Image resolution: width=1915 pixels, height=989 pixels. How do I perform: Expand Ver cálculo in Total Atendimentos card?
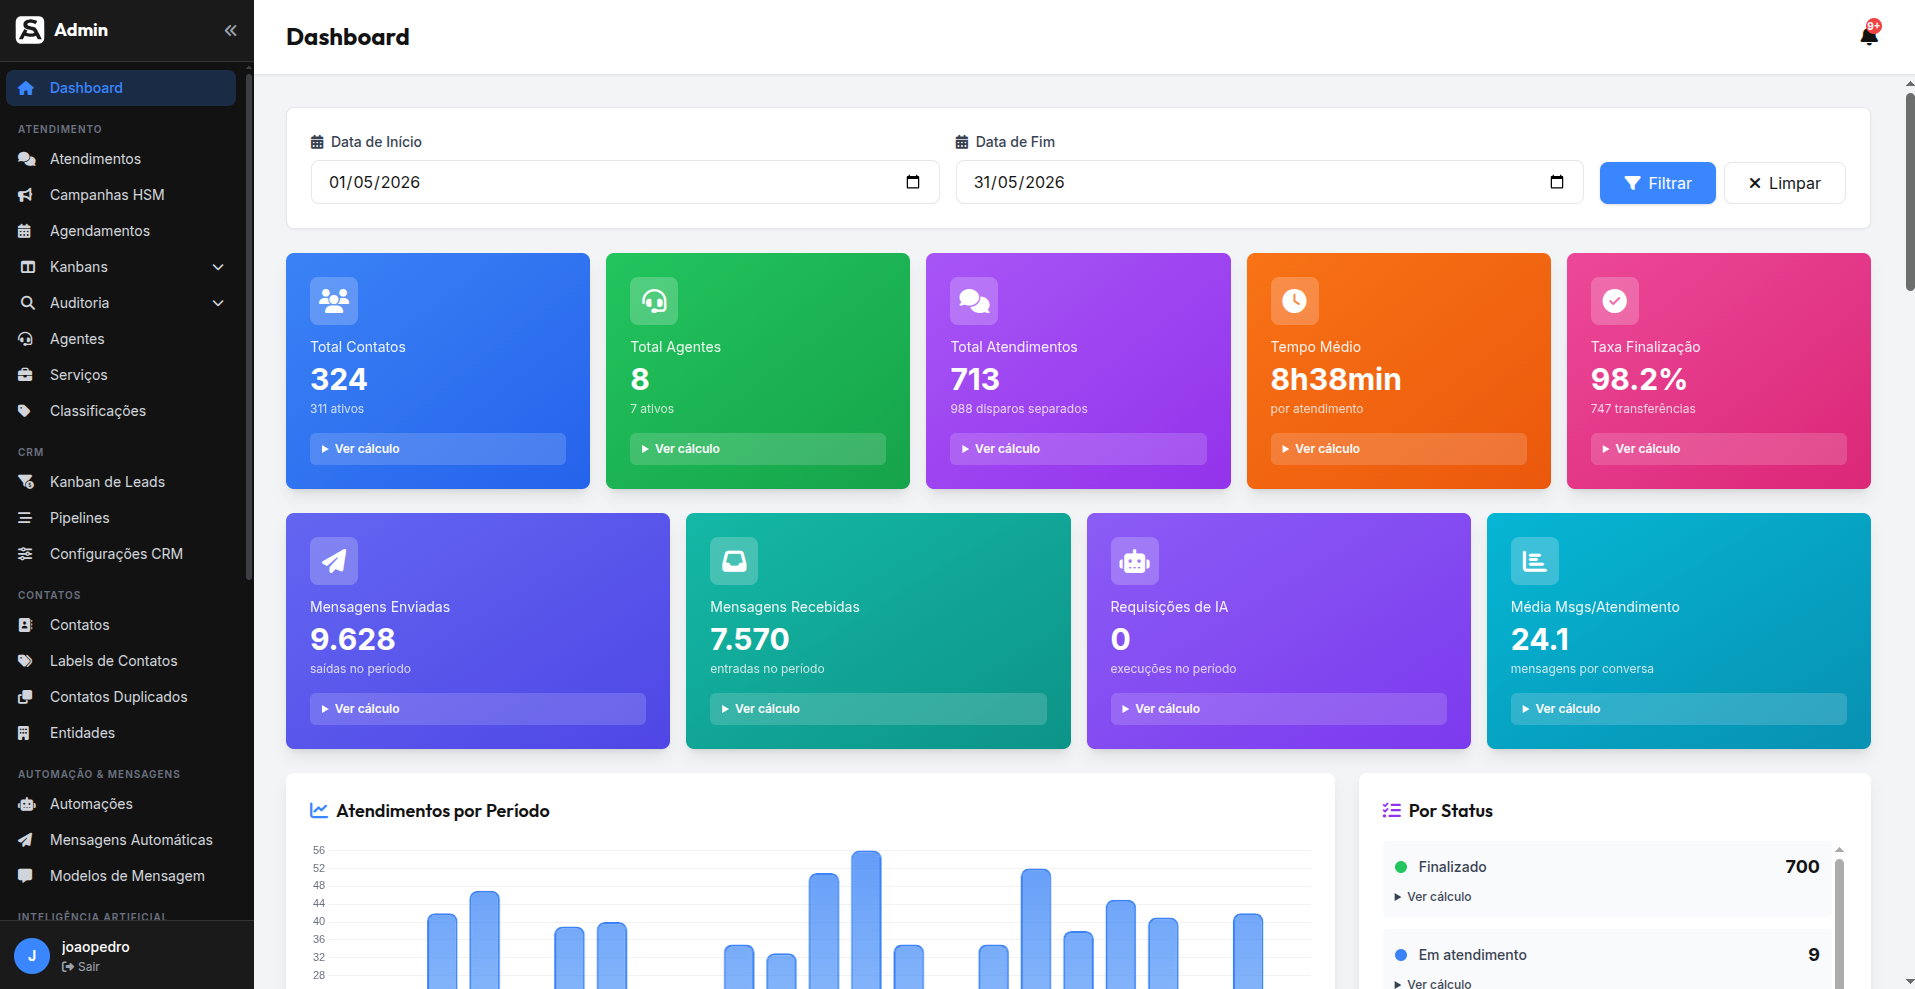(x=1078, y=449)
